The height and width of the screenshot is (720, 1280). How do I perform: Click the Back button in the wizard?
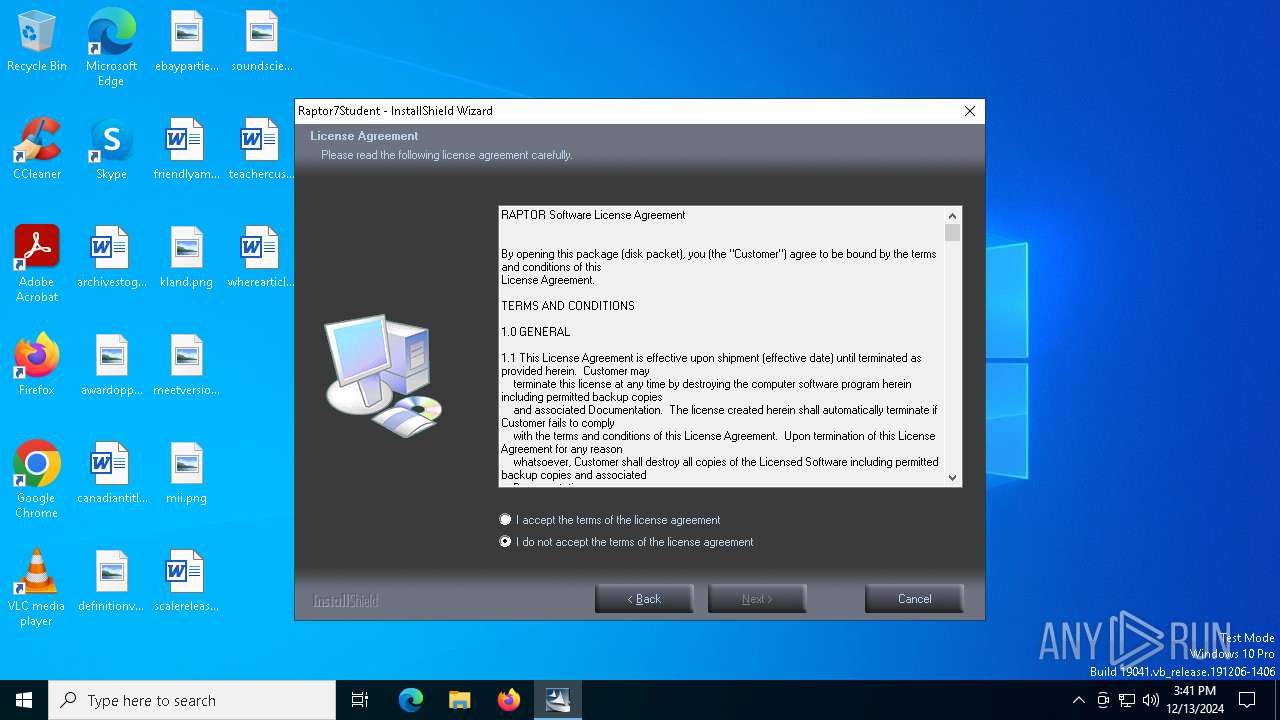click(644, 599)
